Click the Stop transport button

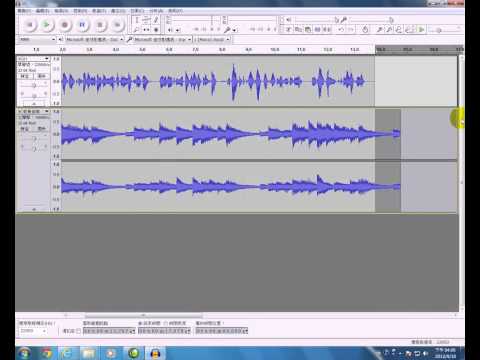click(99, 25)
